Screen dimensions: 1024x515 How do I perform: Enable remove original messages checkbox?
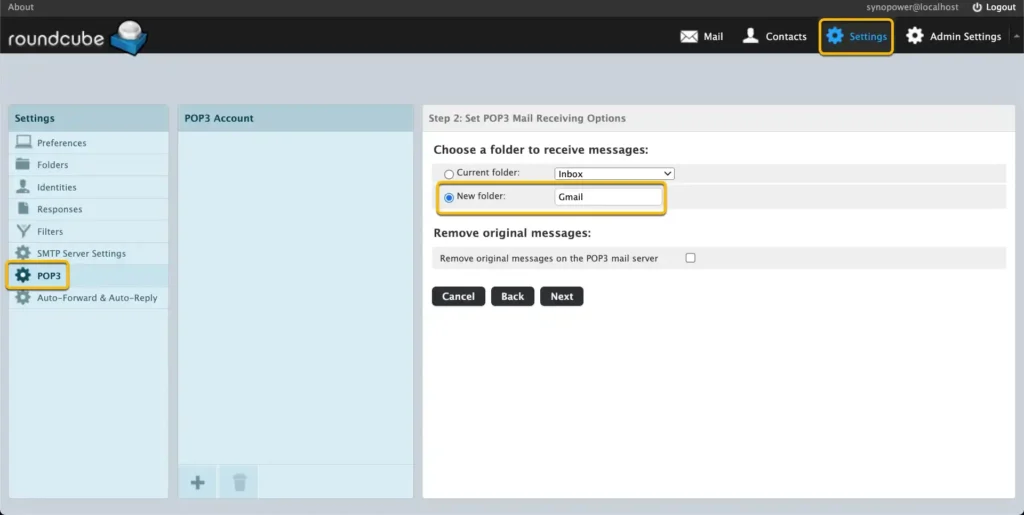point(690,258)
